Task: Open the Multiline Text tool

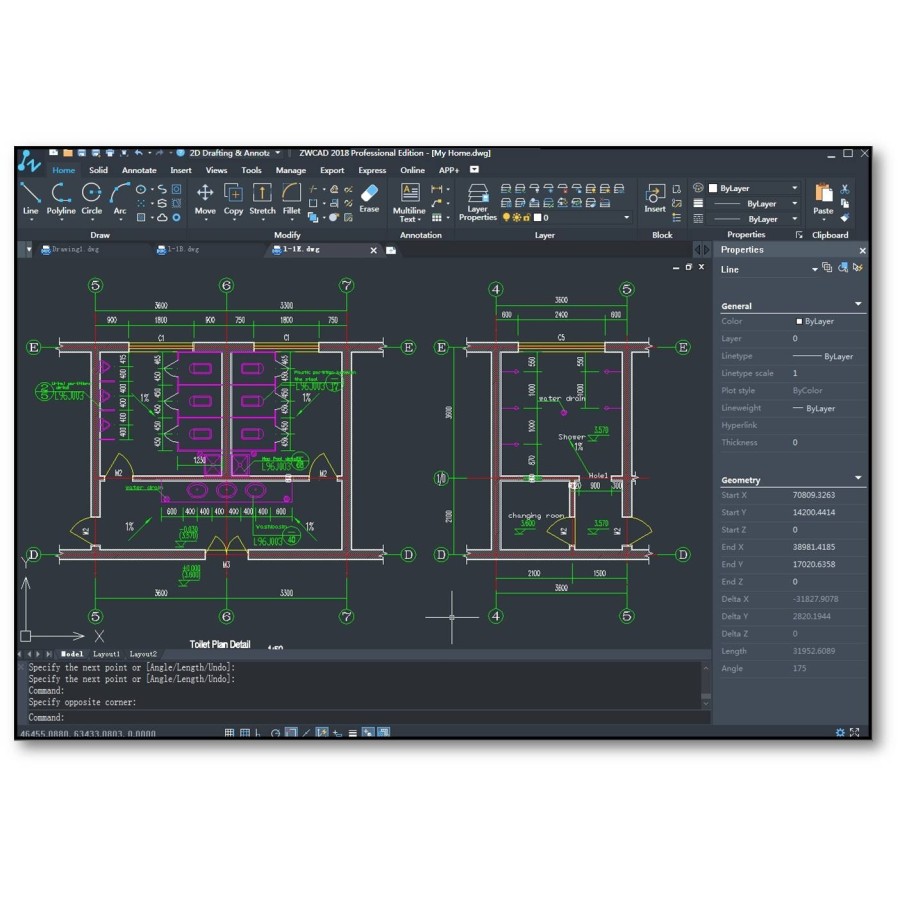Action: tap(409, 202)
